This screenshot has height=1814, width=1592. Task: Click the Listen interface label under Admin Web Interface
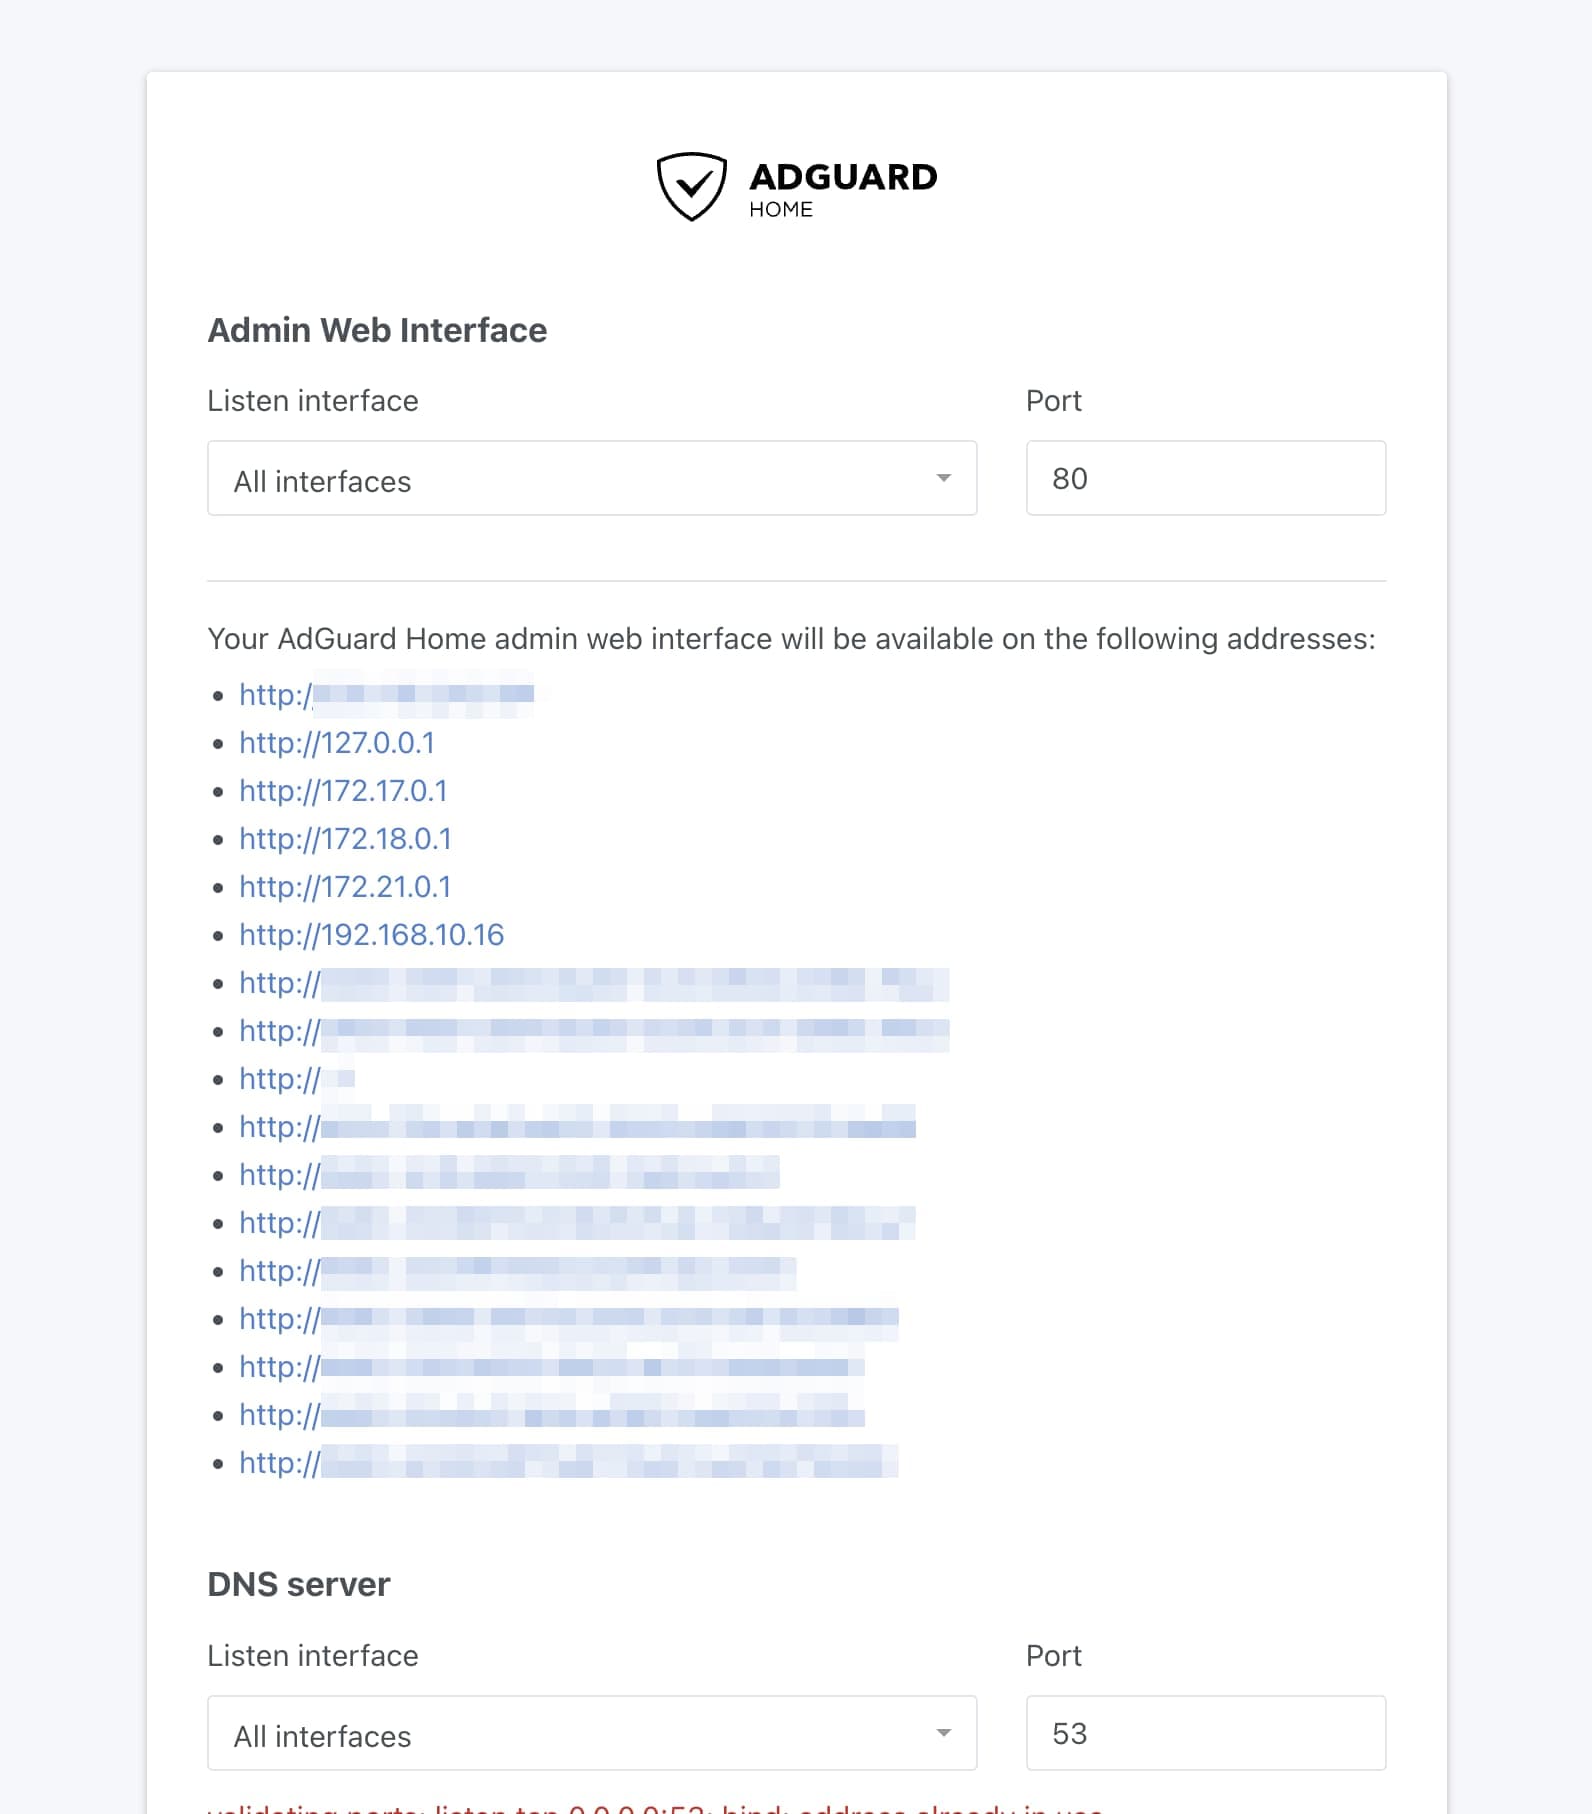312,400
